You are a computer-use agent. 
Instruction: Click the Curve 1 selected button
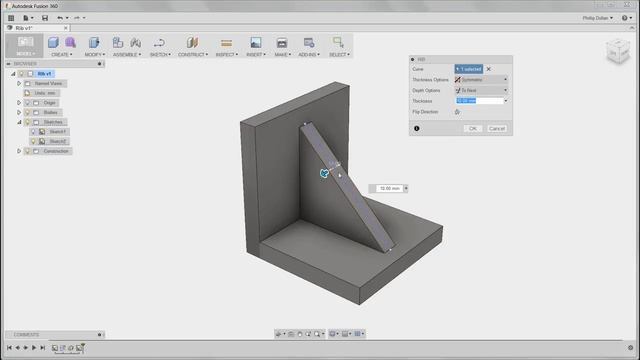click(469, 69)
